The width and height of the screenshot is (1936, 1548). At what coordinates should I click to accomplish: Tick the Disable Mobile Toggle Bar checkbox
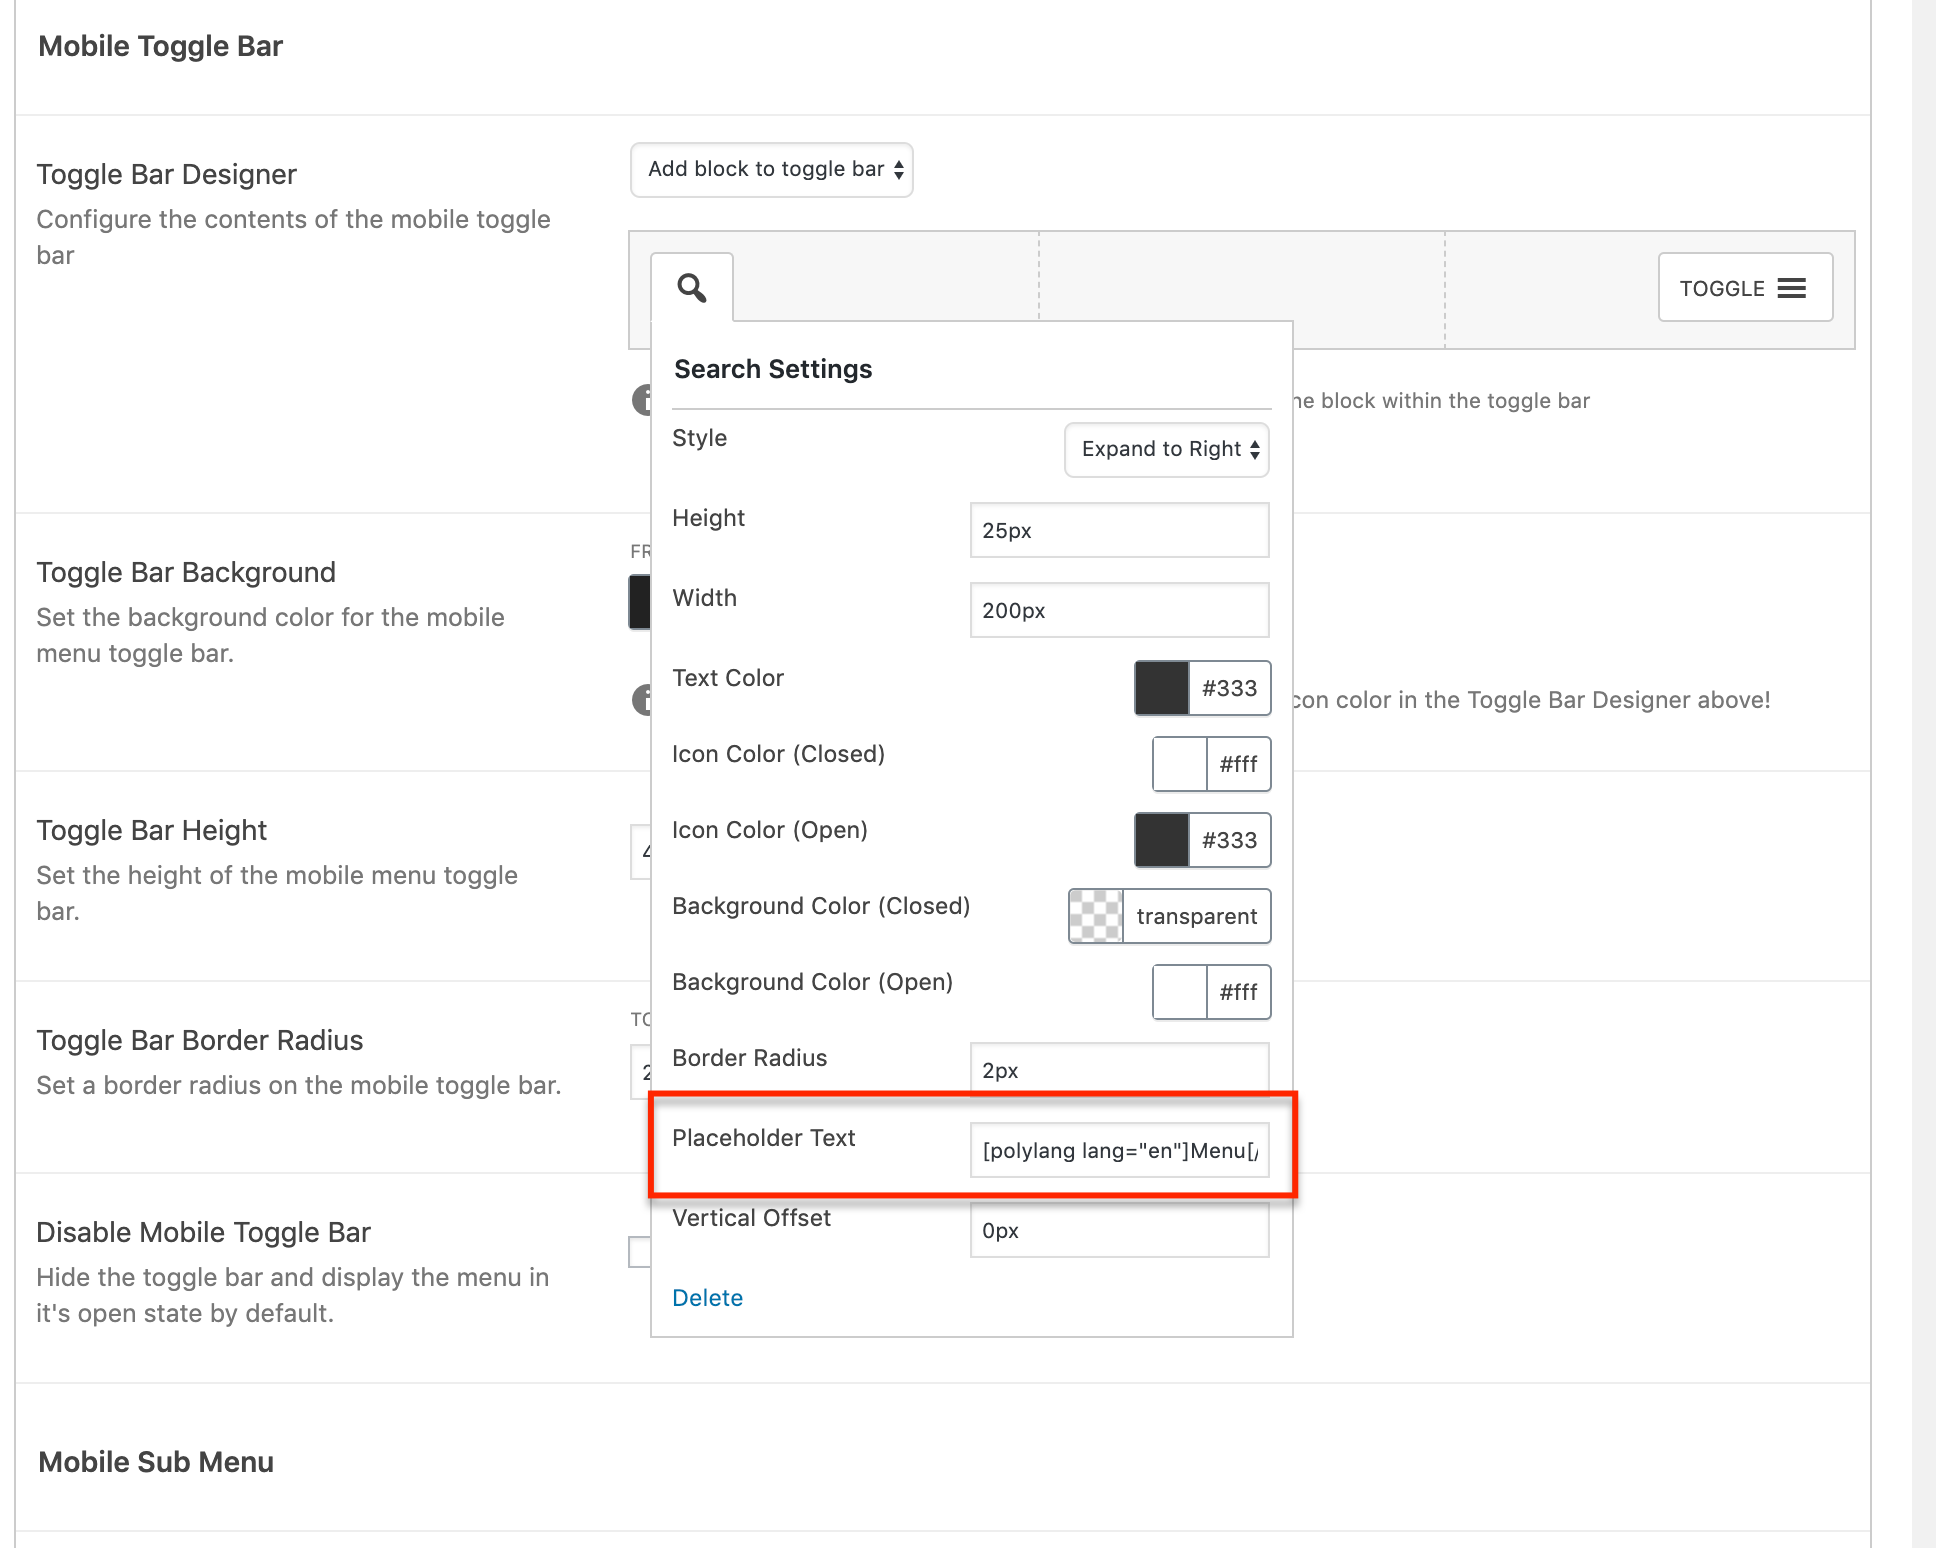click(639, 1251)
